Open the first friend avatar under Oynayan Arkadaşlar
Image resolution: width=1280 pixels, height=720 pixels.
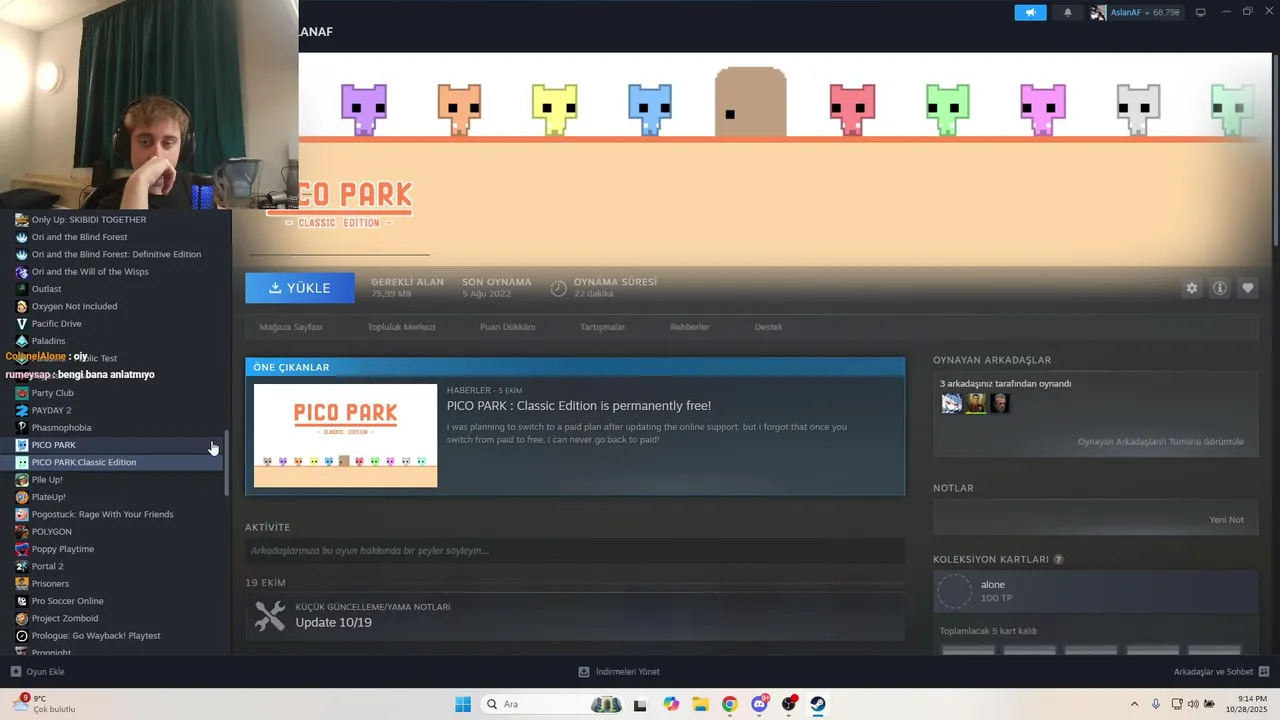click(952, 403)
